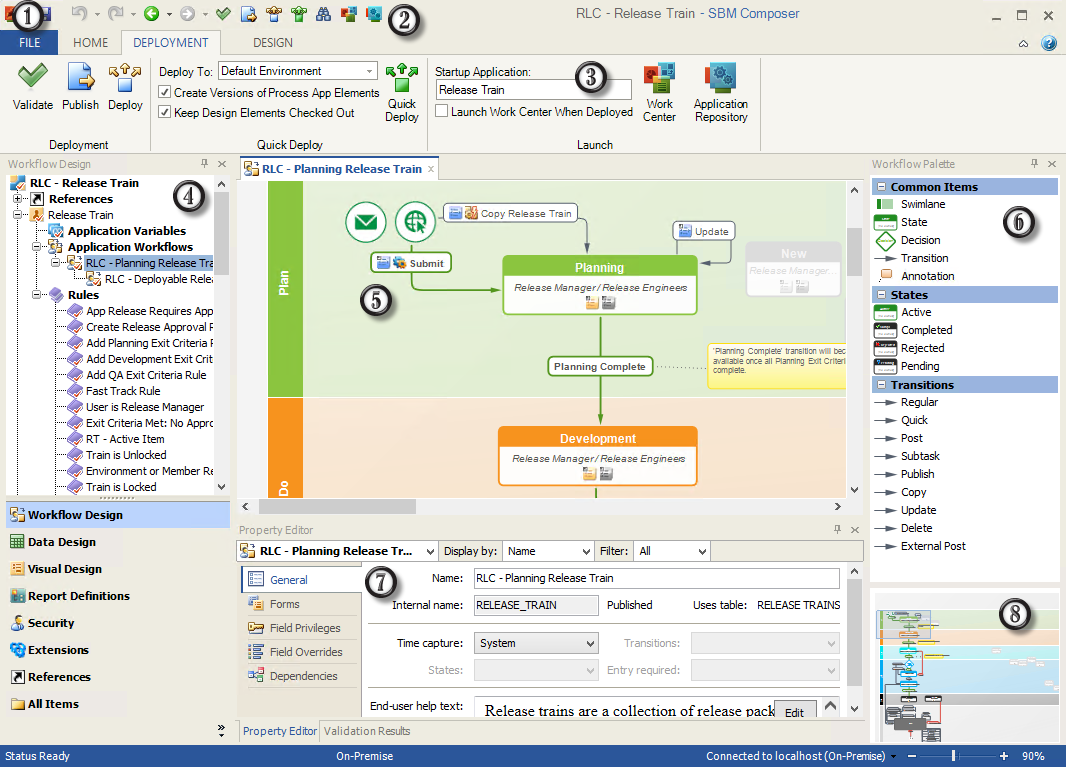
Task: Click the help icon in the top right
Action: click(1048, 43)
